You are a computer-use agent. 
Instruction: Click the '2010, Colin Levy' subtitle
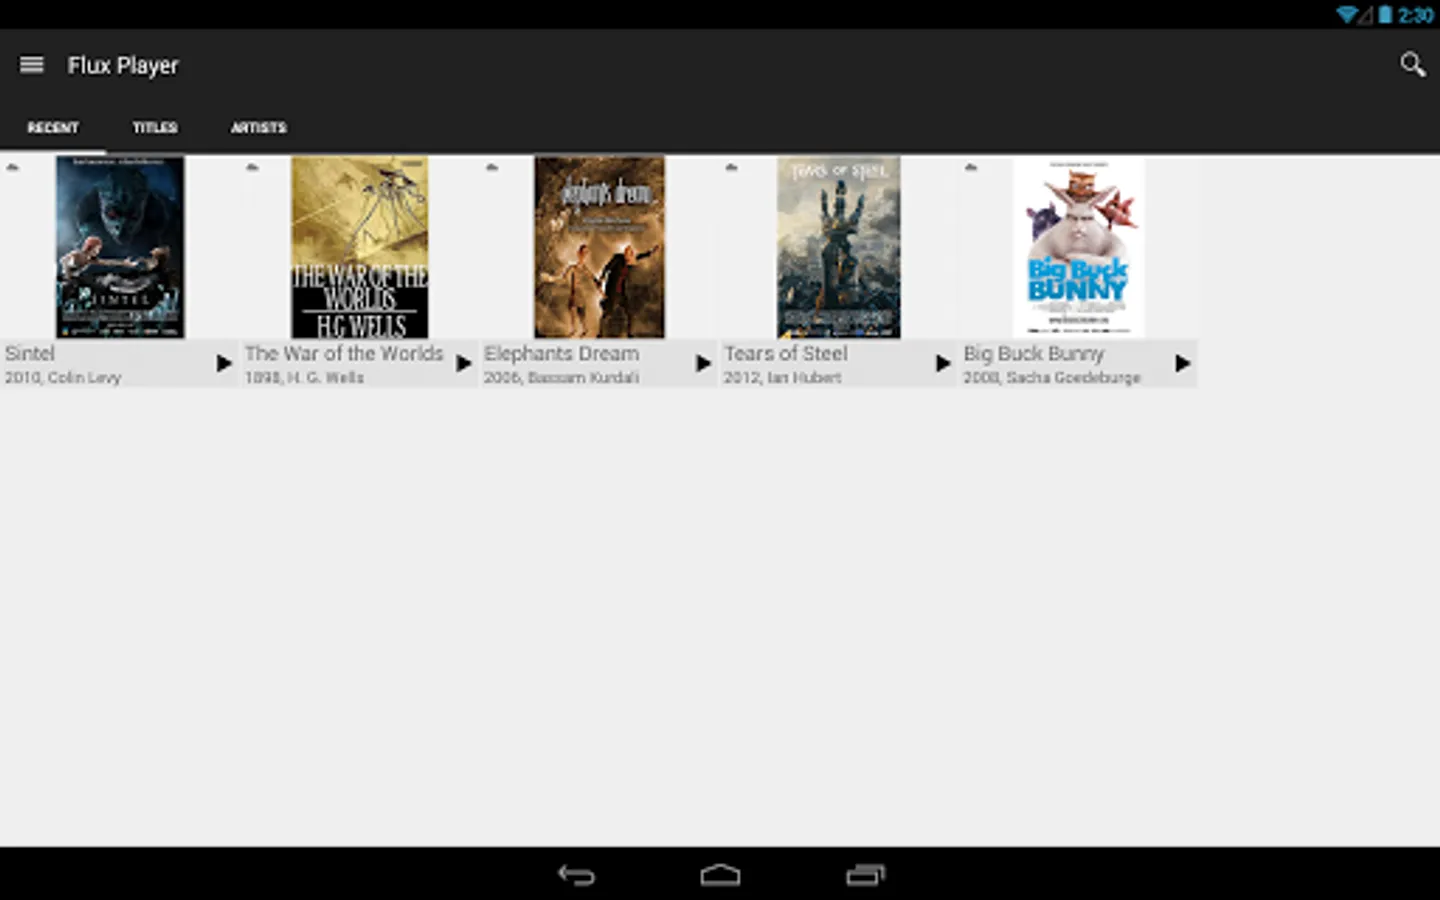63,377
